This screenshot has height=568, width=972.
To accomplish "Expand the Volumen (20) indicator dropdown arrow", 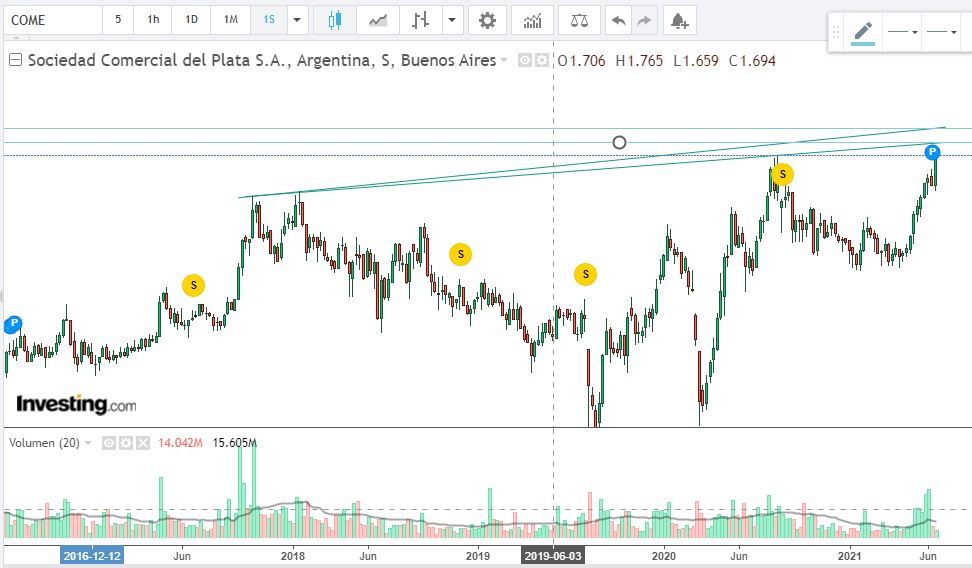I will (x=88, y=443).
